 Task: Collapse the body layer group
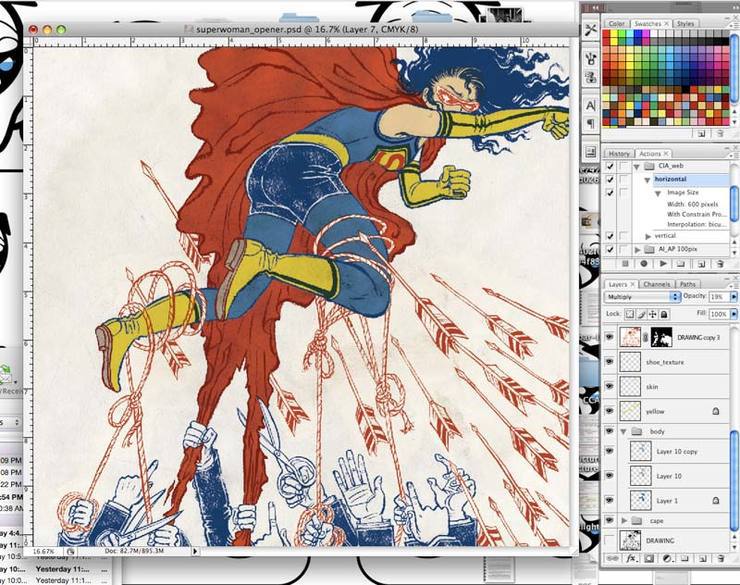coord(626,432)
